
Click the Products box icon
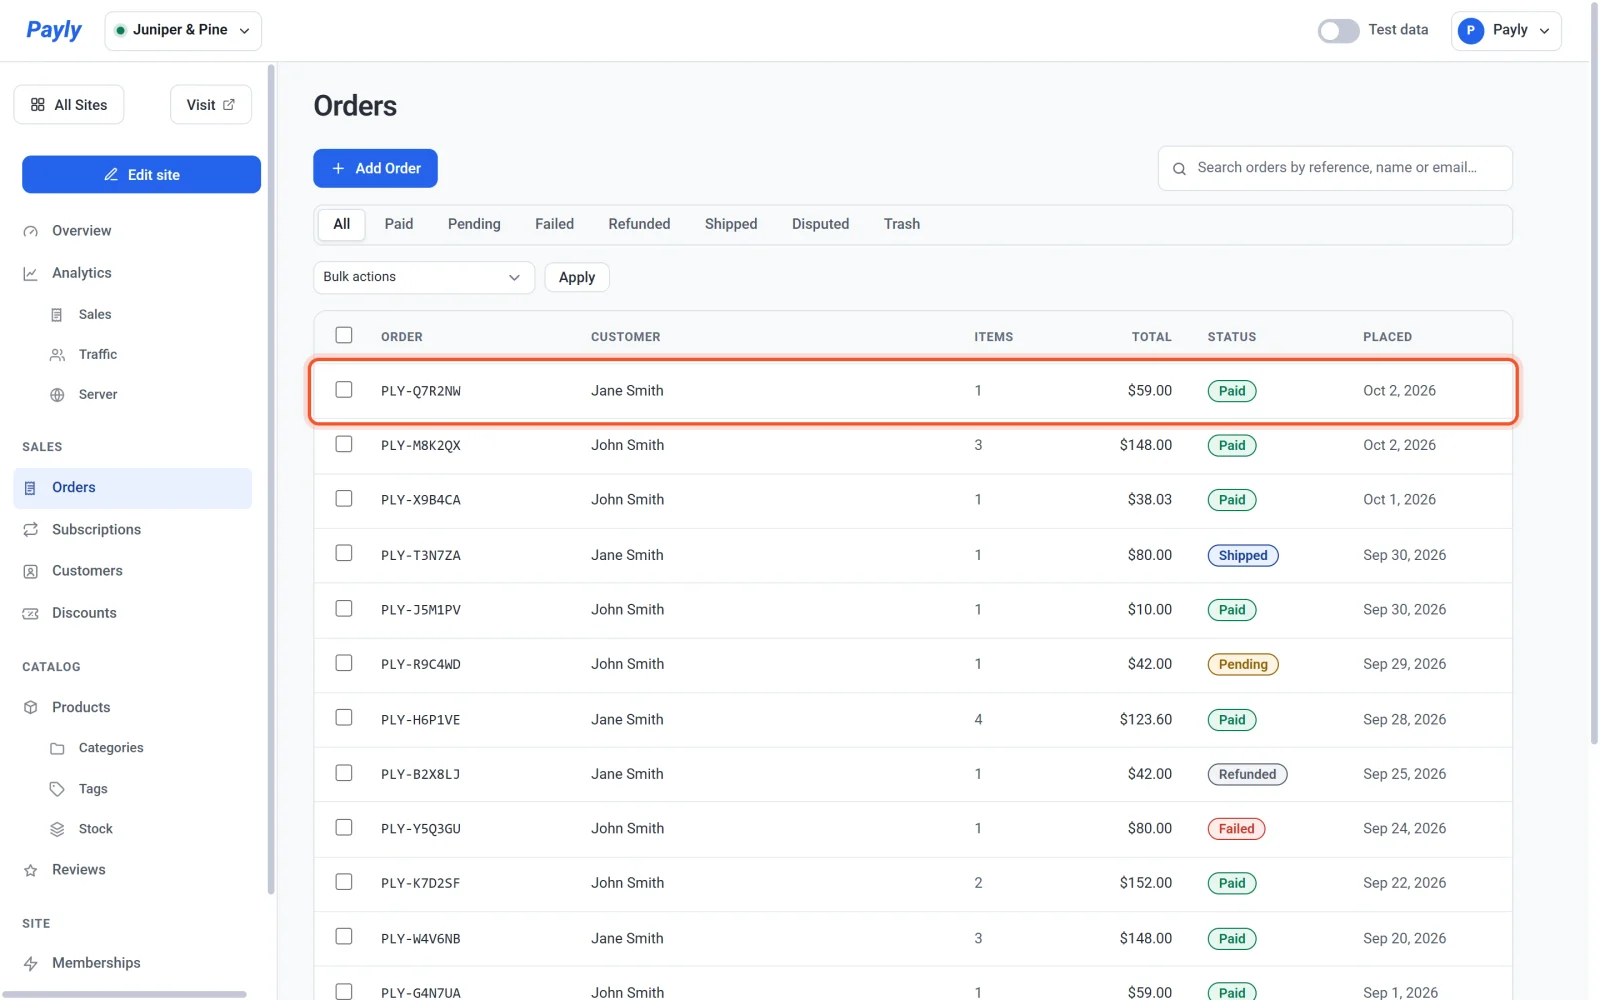[x=31, y=707]
